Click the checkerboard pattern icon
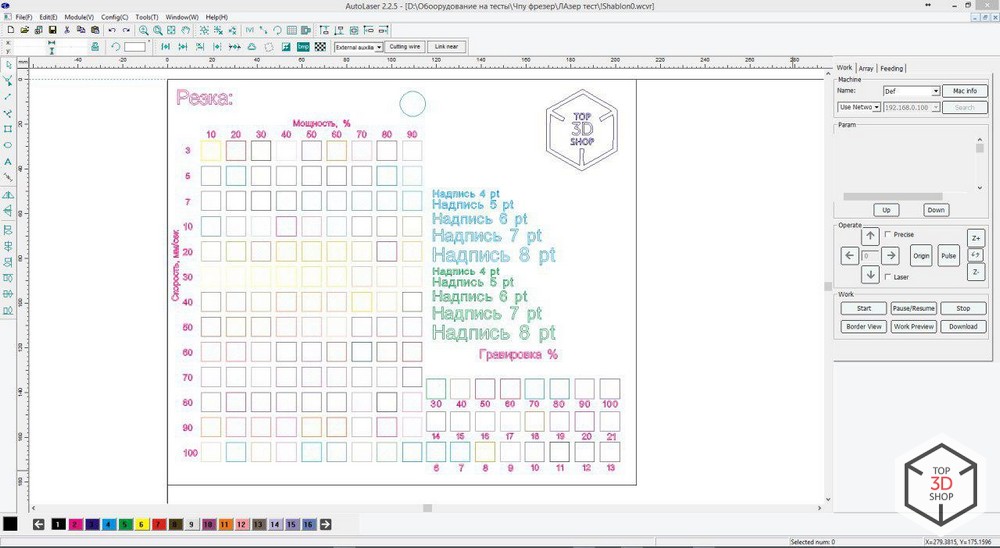 320,47
